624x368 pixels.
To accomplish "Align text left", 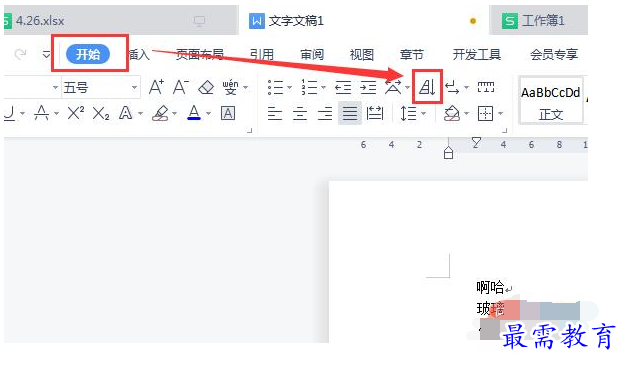I will point(275,114).
